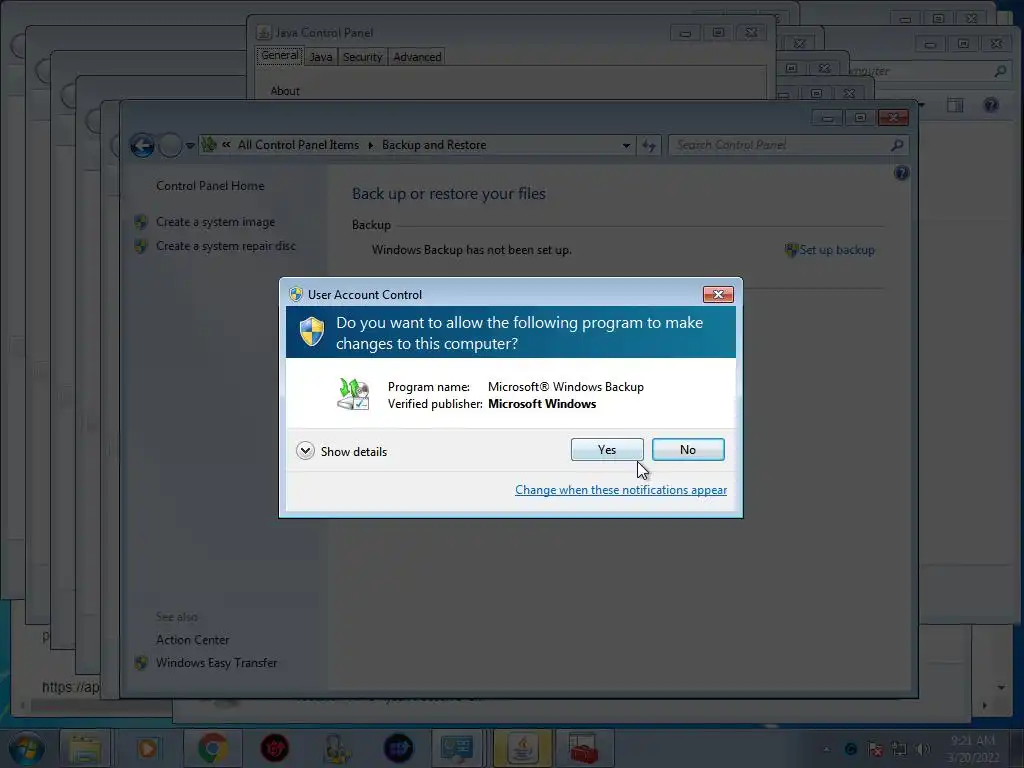The image size is (1024, 768).
Task: Open 'Change when these notifications appear' link
Action: [x=620, y=490]
